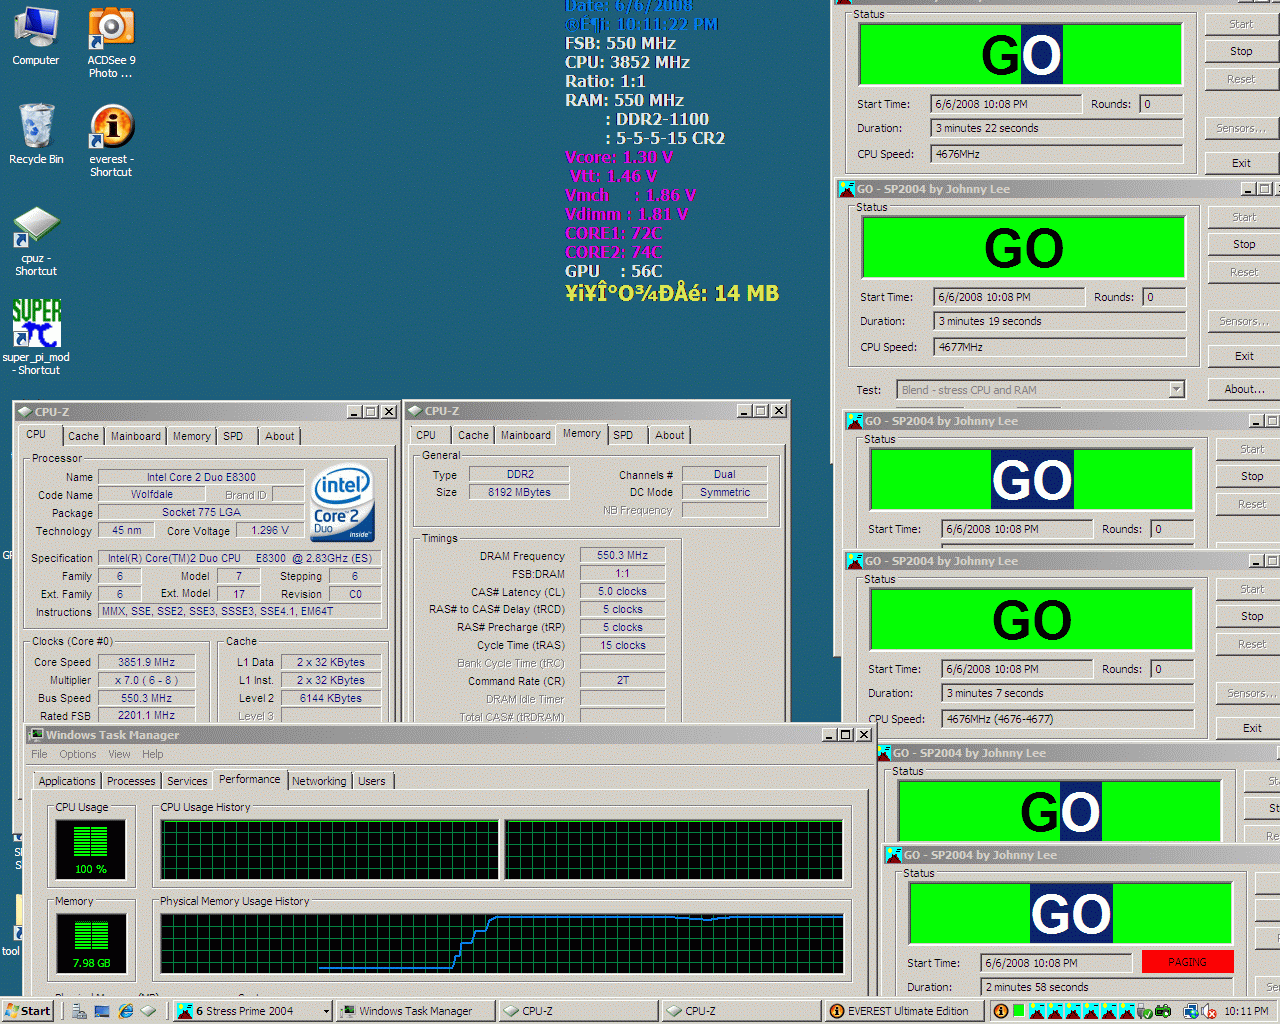Click the About button beside the Test dropdown
This screenshot has width=1280, height=1024.
click(x=1244, y=389)
